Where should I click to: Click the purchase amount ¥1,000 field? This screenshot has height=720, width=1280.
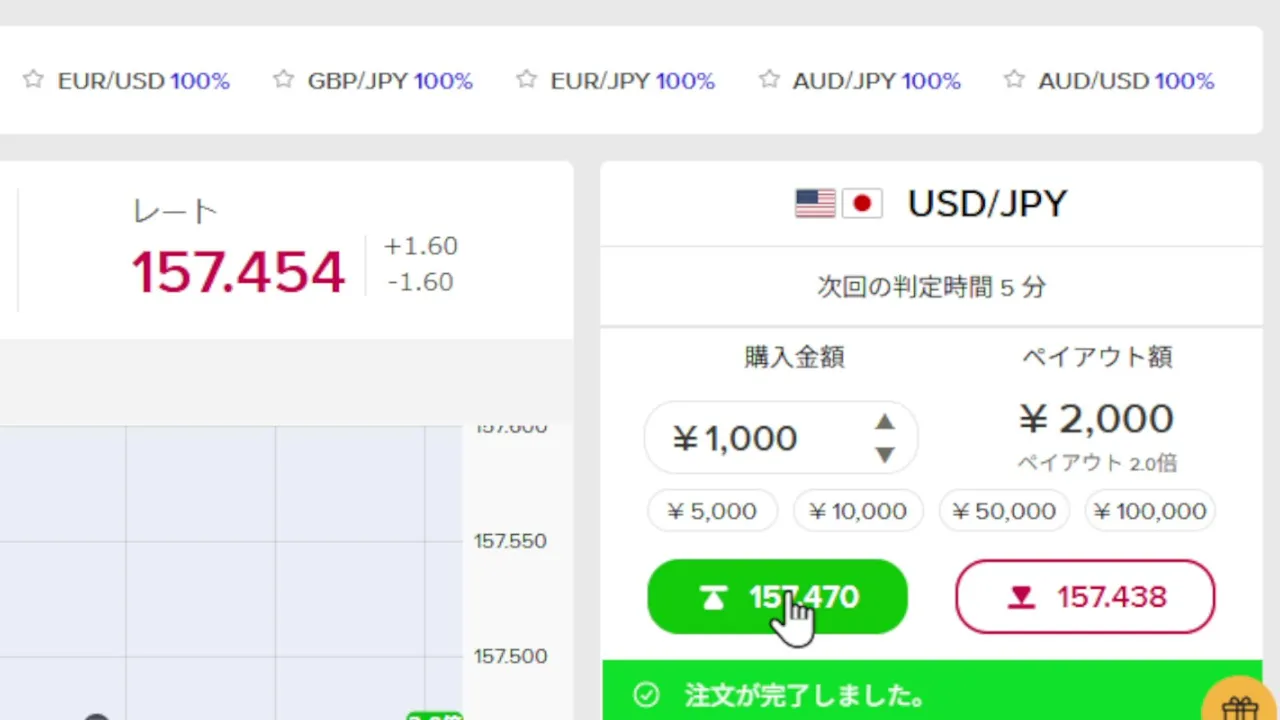pyautogui.click(x=780, y=438)
